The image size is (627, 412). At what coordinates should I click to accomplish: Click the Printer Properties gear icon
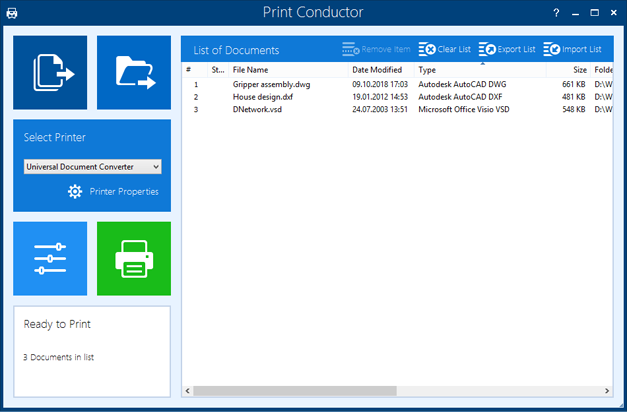point(75,192)
